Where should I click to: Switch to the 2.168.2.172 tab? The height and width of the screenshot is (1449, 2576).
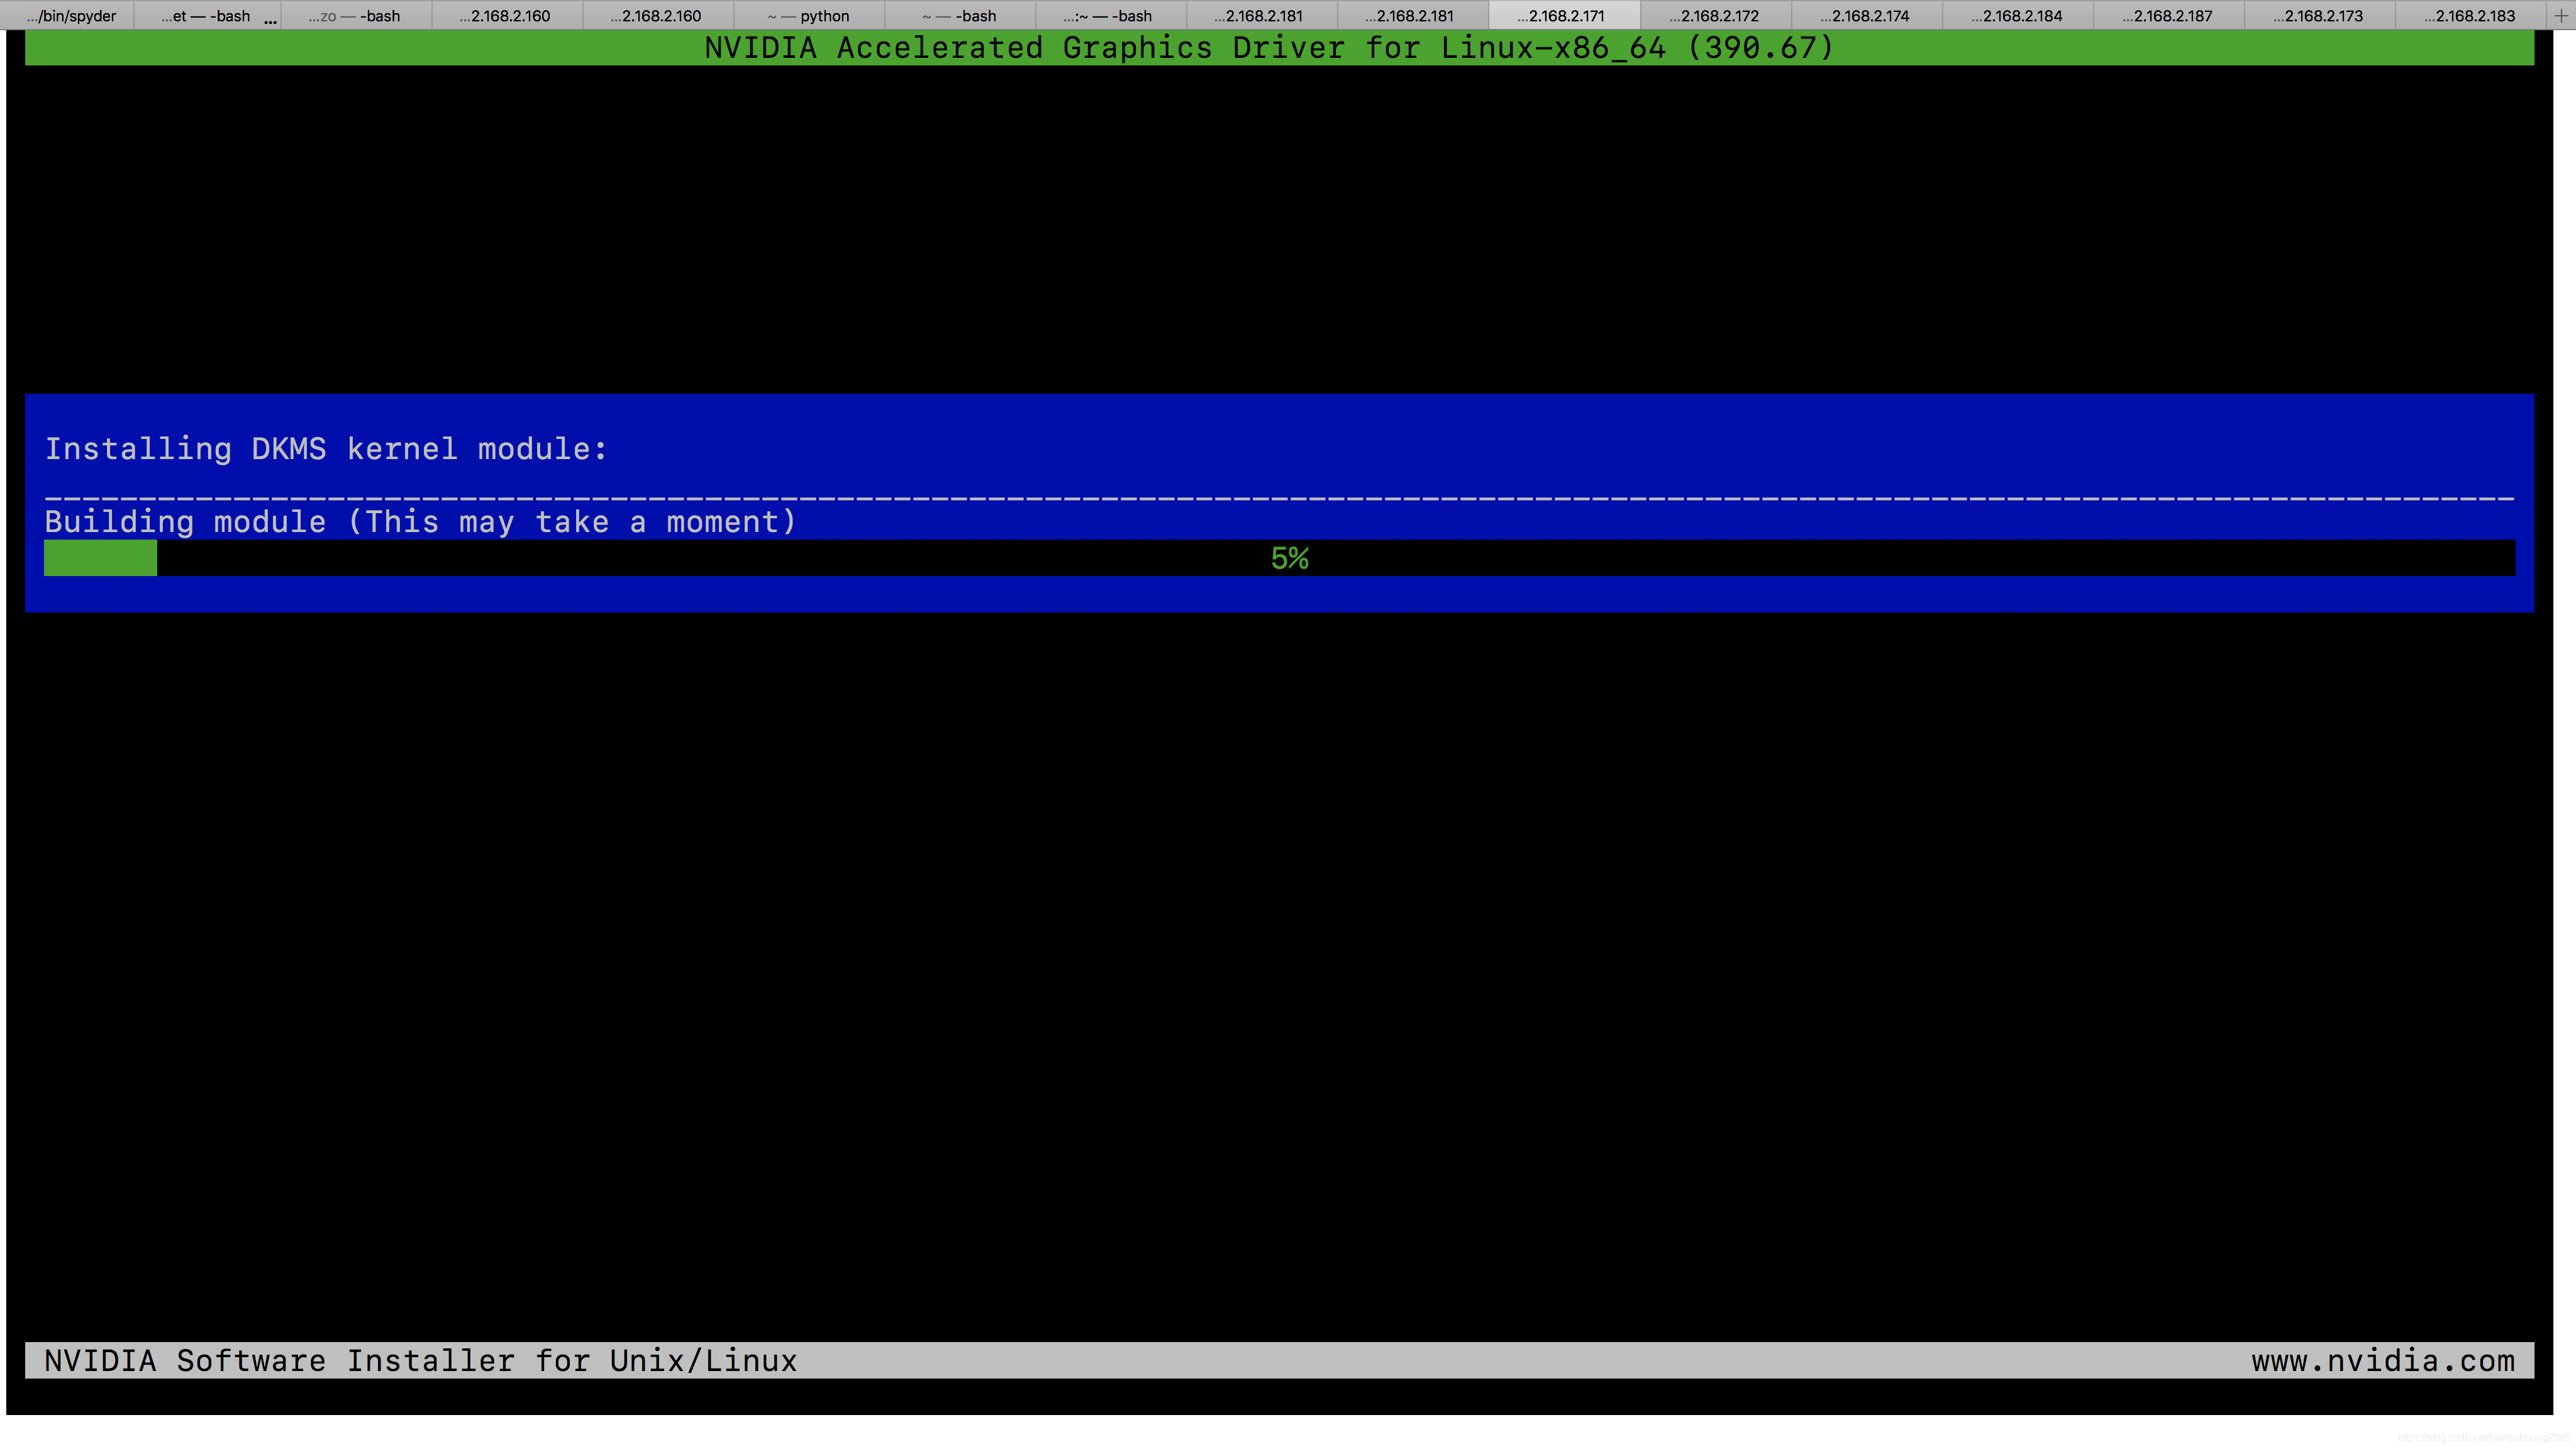pyautogui.click(x=1714, y=16)
